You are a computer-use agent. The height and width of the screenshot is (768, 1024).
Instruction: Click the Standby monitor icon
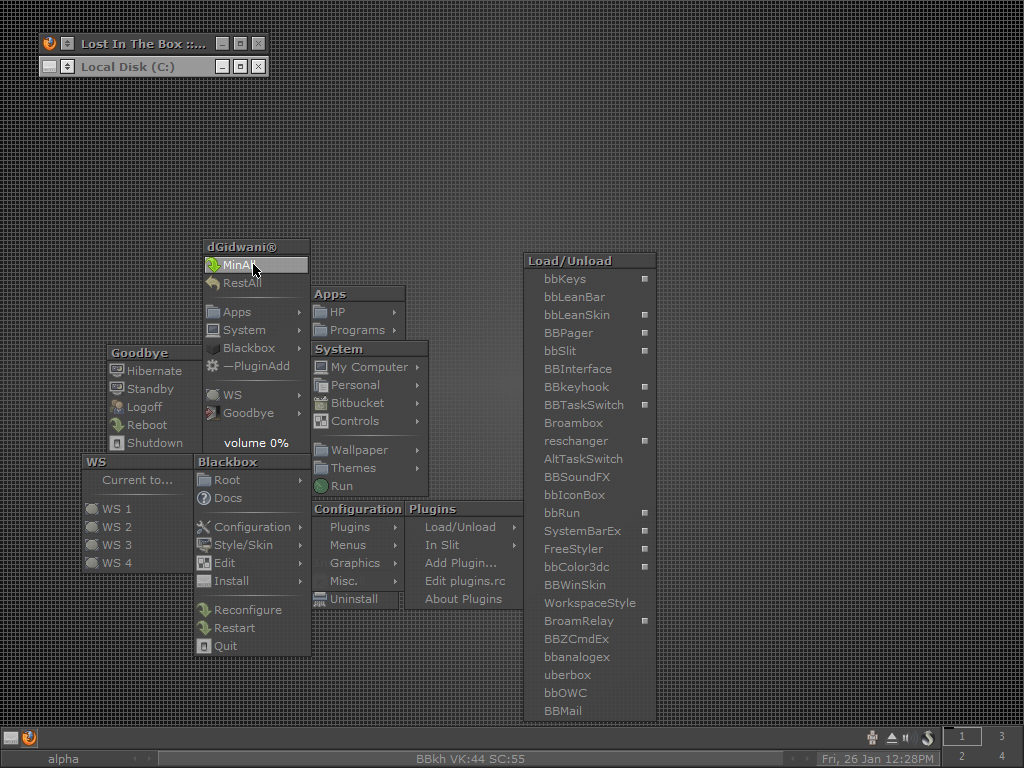[117, 389]
